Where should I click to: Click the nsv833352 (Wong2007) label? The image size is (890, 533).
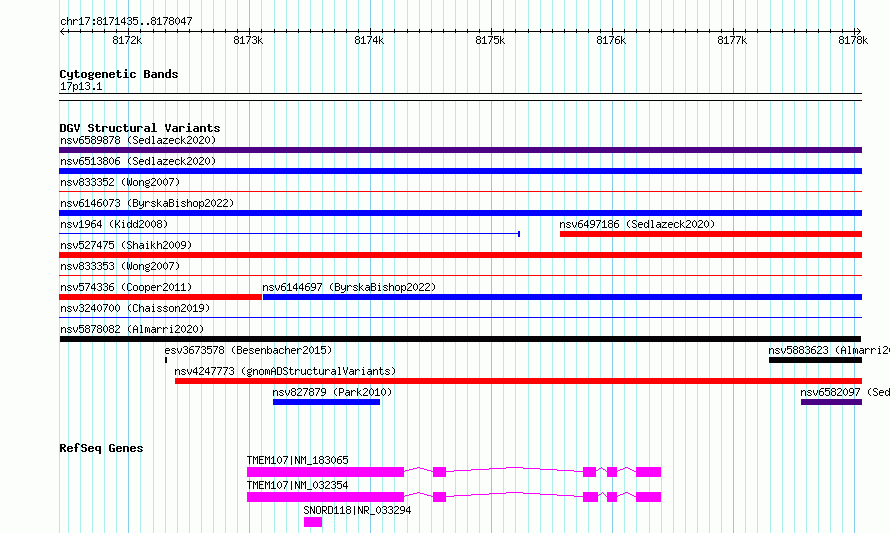click(120, 182)
